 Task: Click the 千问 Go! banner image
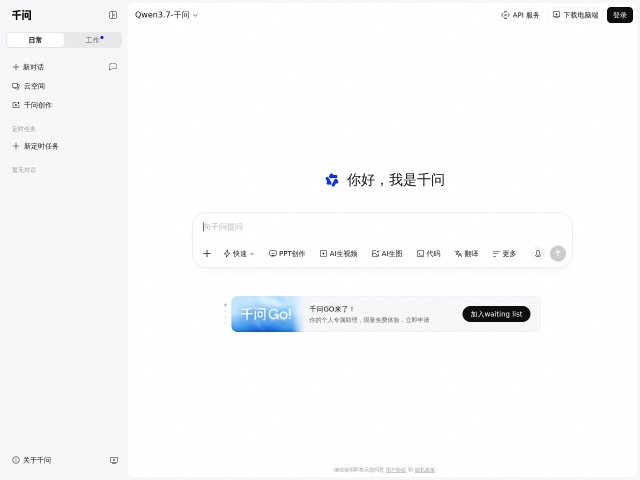tap(267, 314)
